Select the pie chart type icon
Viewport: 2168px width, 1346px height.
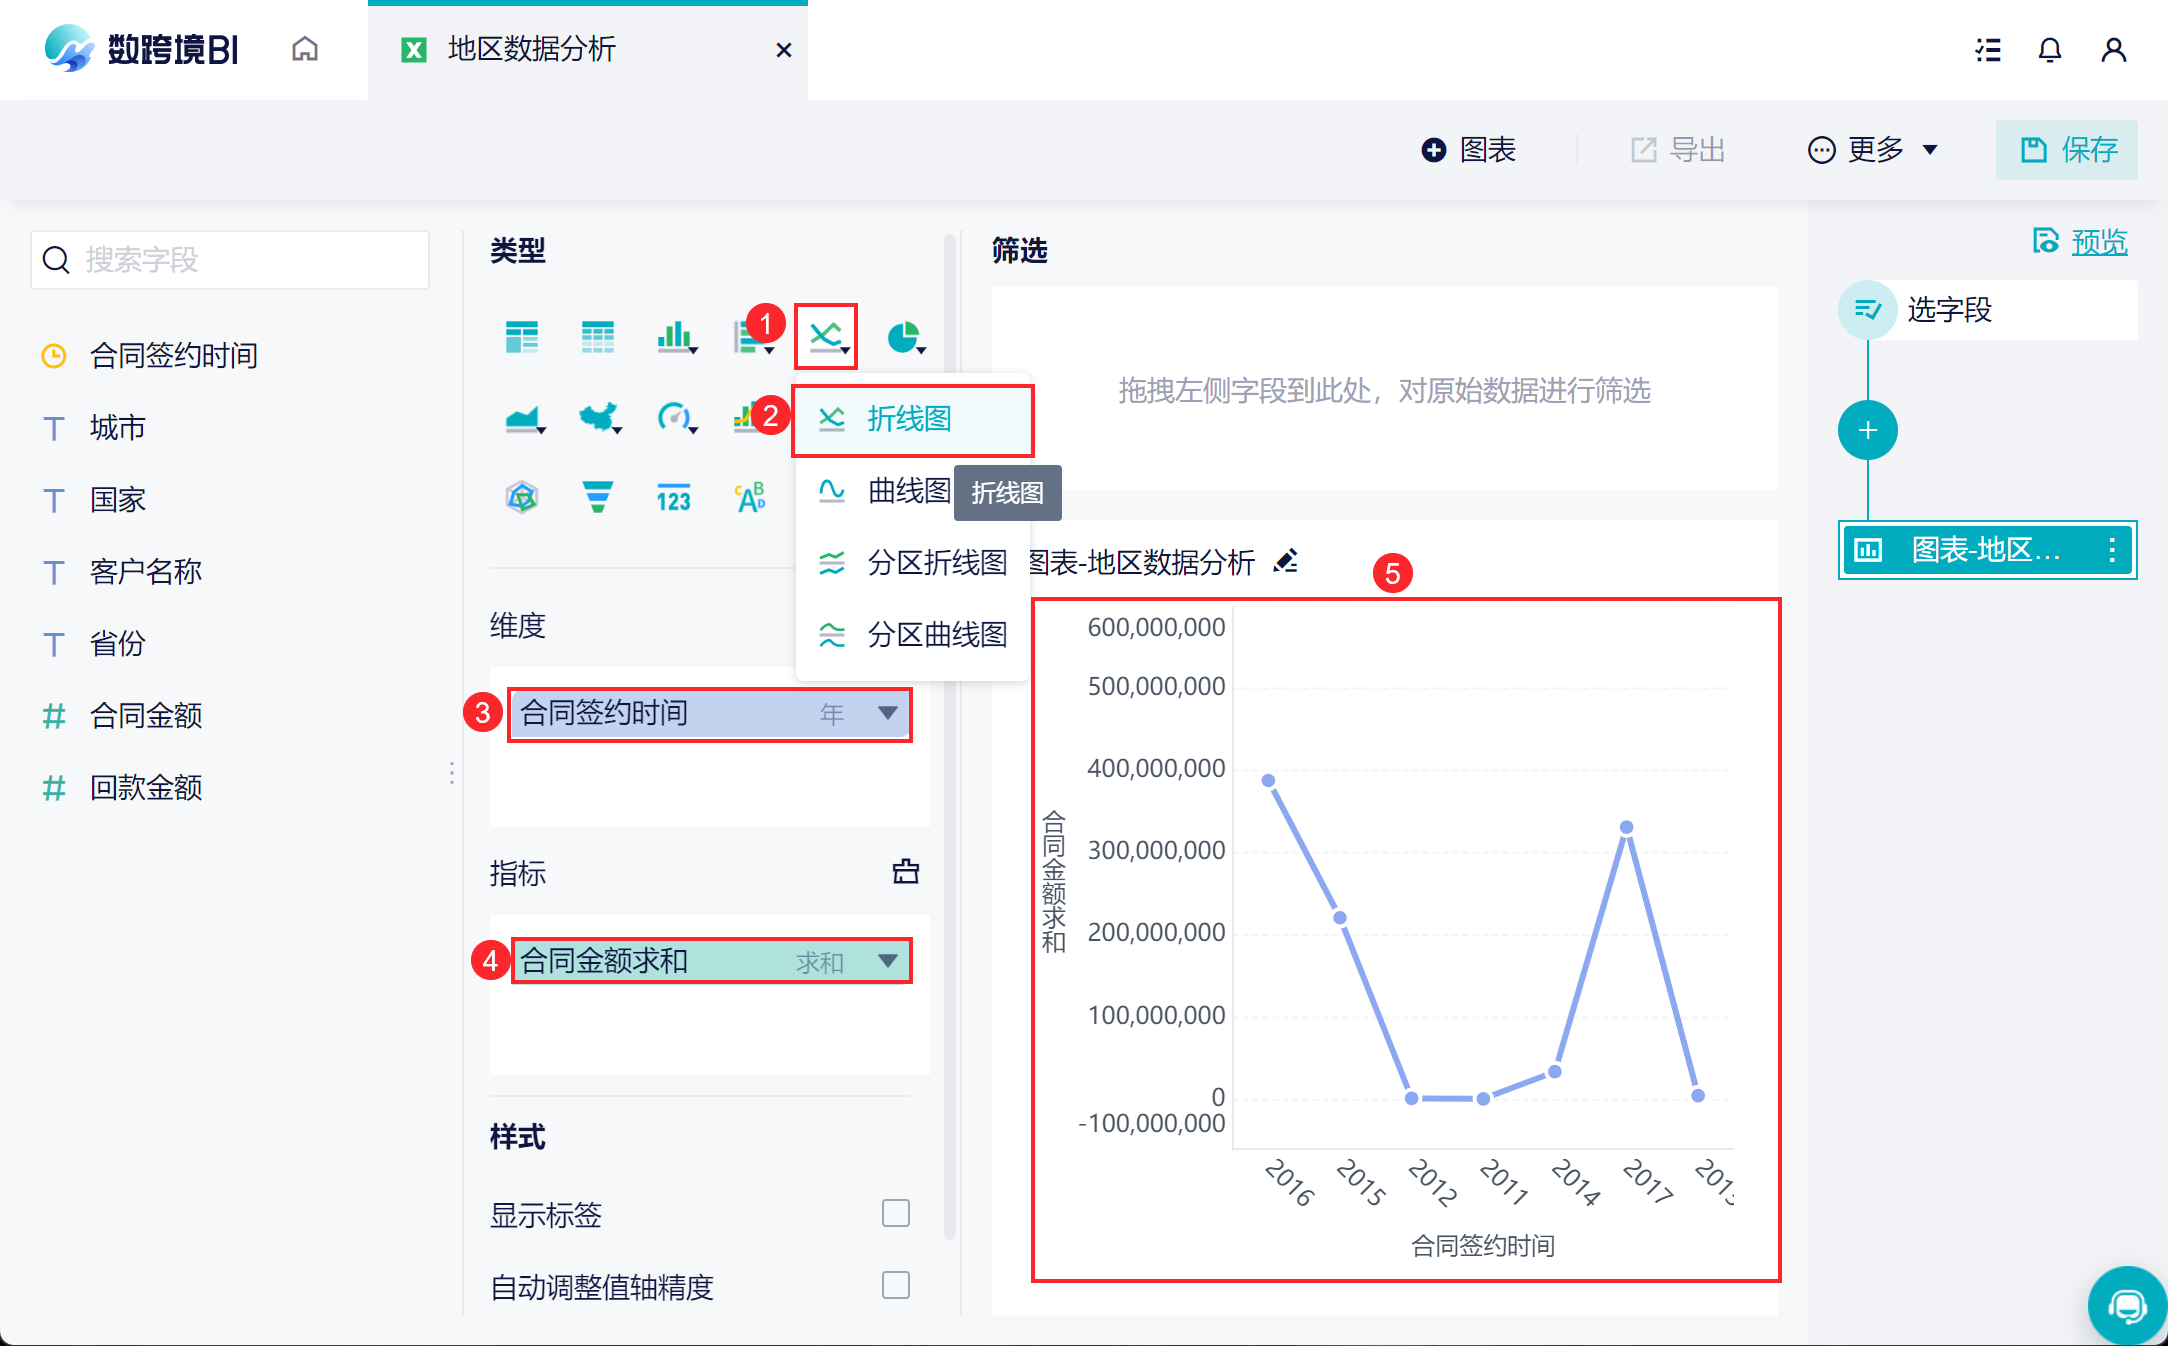(x=904, y=337)
